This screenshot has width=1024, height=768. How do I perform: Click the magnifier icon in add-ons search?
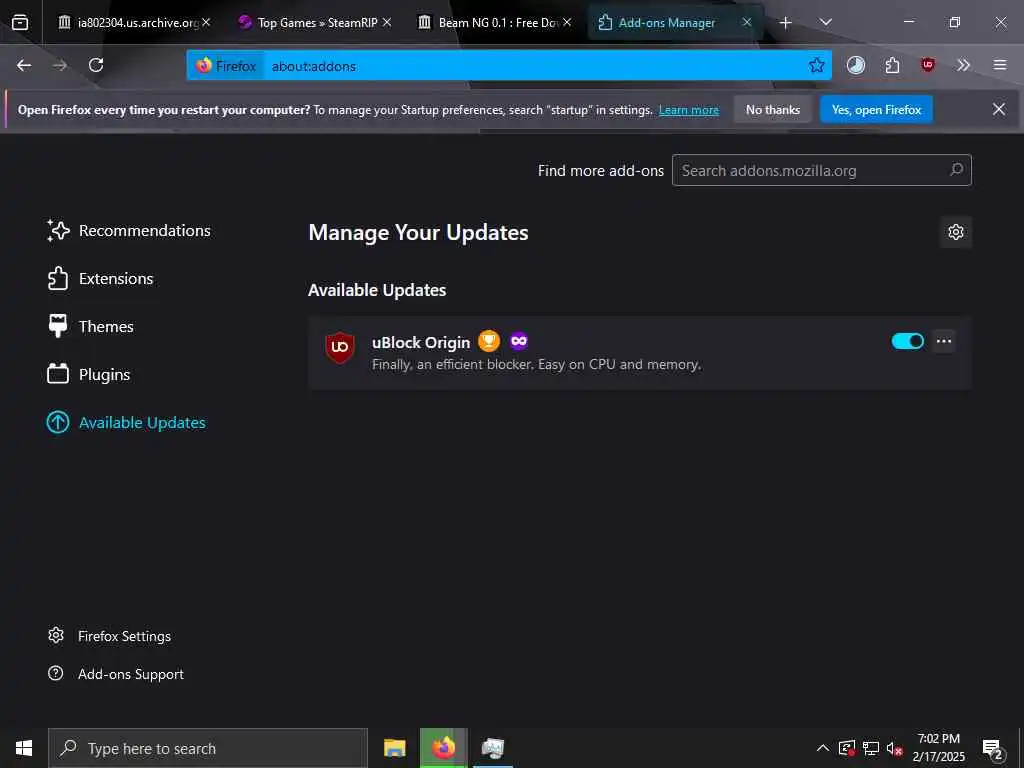coord(956,170)
